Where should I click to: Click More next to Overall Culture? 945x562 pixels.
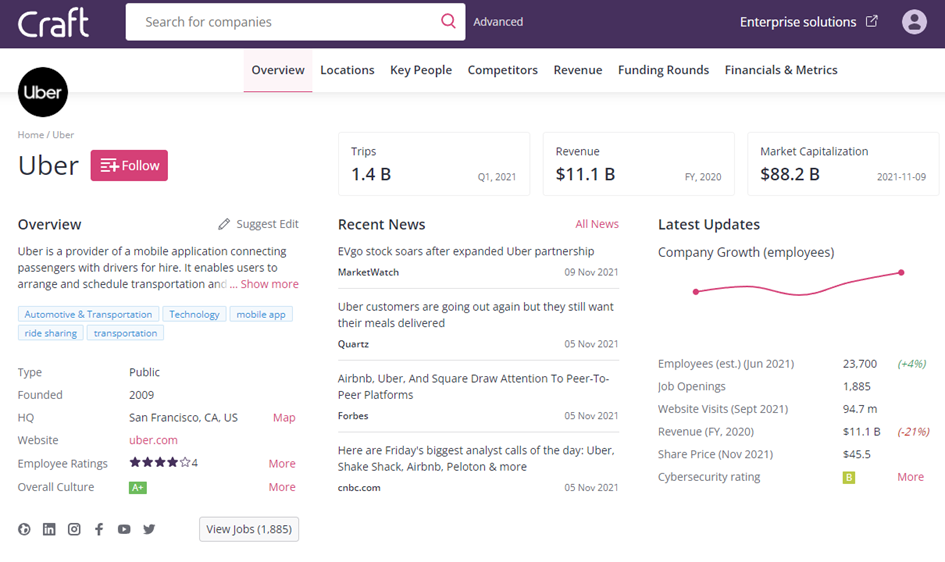coord(282,487)
